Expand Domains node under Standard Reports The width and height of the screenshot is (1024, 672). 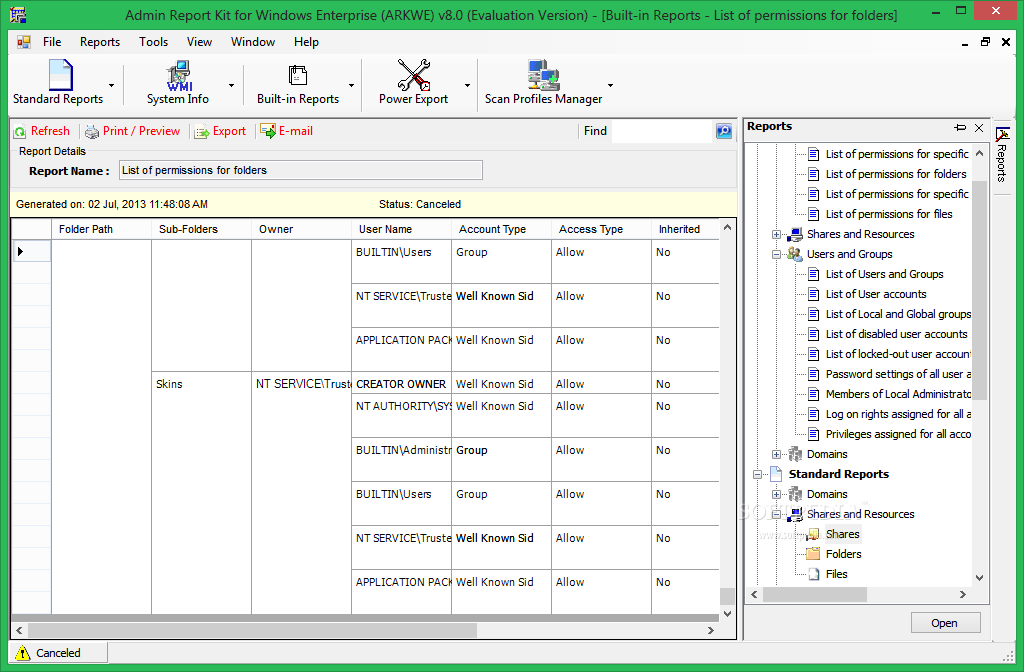coord(776,494)
